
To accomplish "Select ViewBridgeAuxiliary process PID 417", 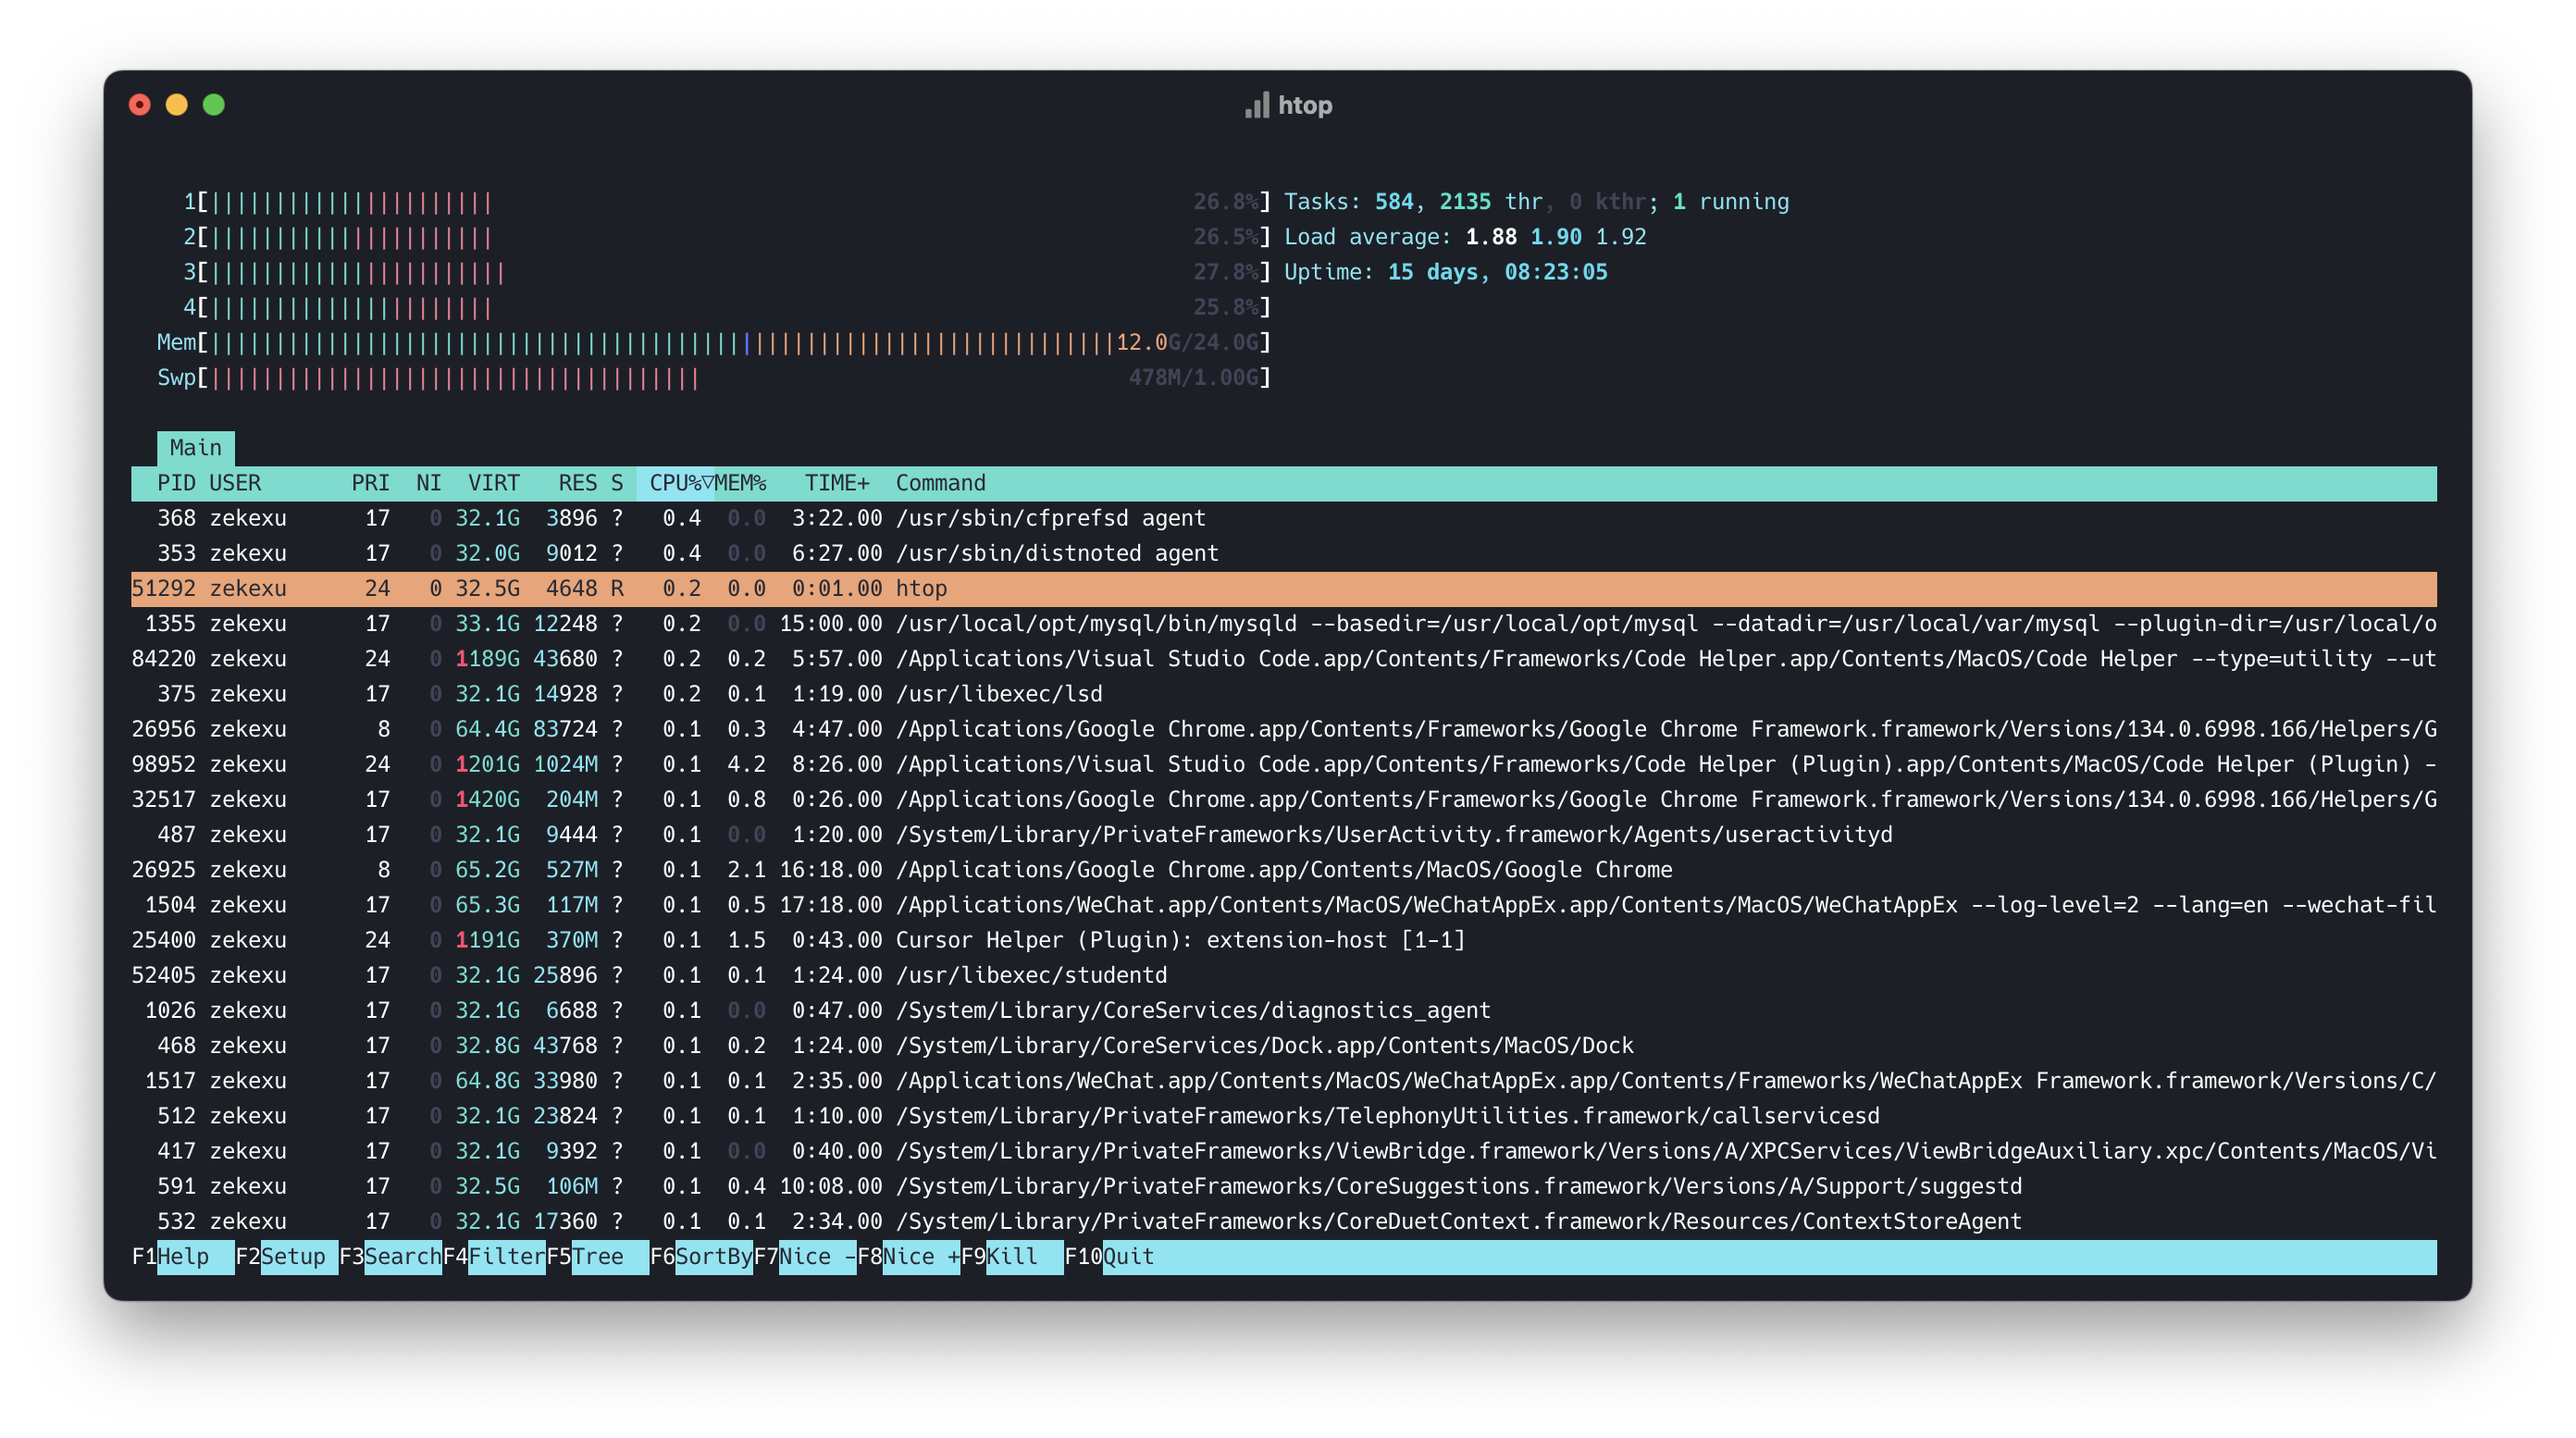I will 1284,1150.
